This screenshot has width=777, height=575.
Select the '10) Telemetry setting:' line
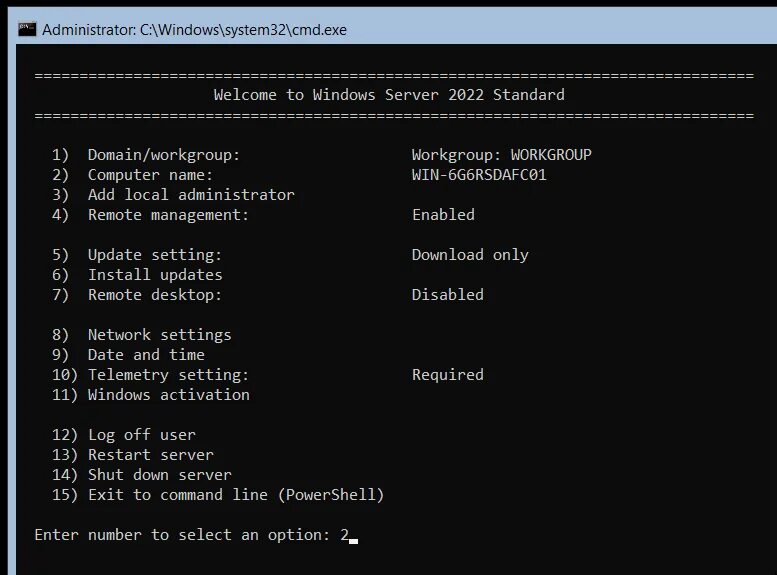point(150,375)
